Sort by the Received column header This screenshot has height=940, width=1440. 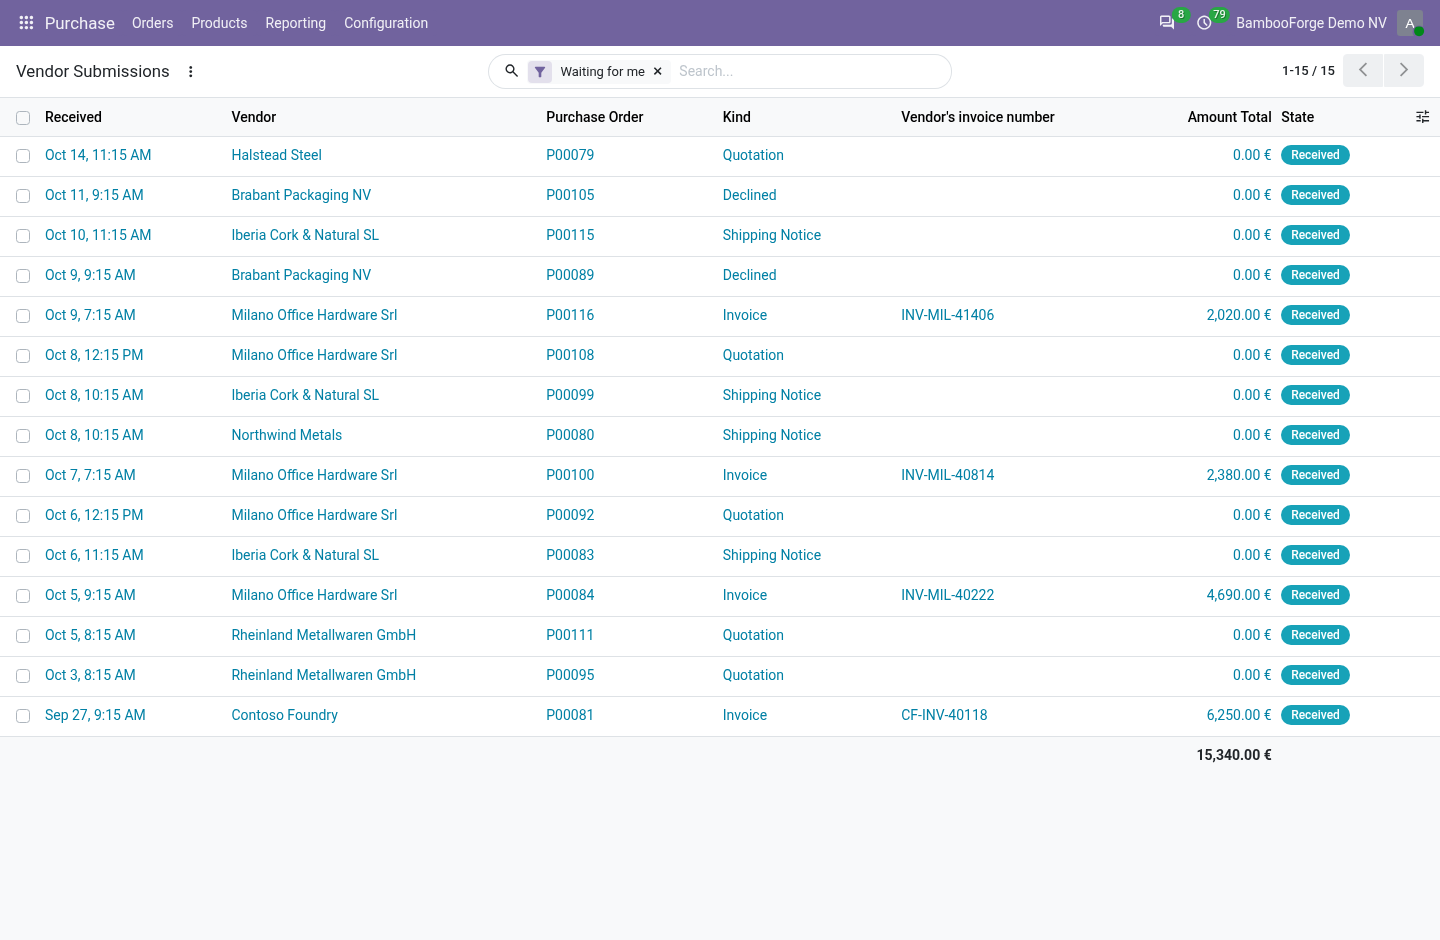click(x=73, y=117)
